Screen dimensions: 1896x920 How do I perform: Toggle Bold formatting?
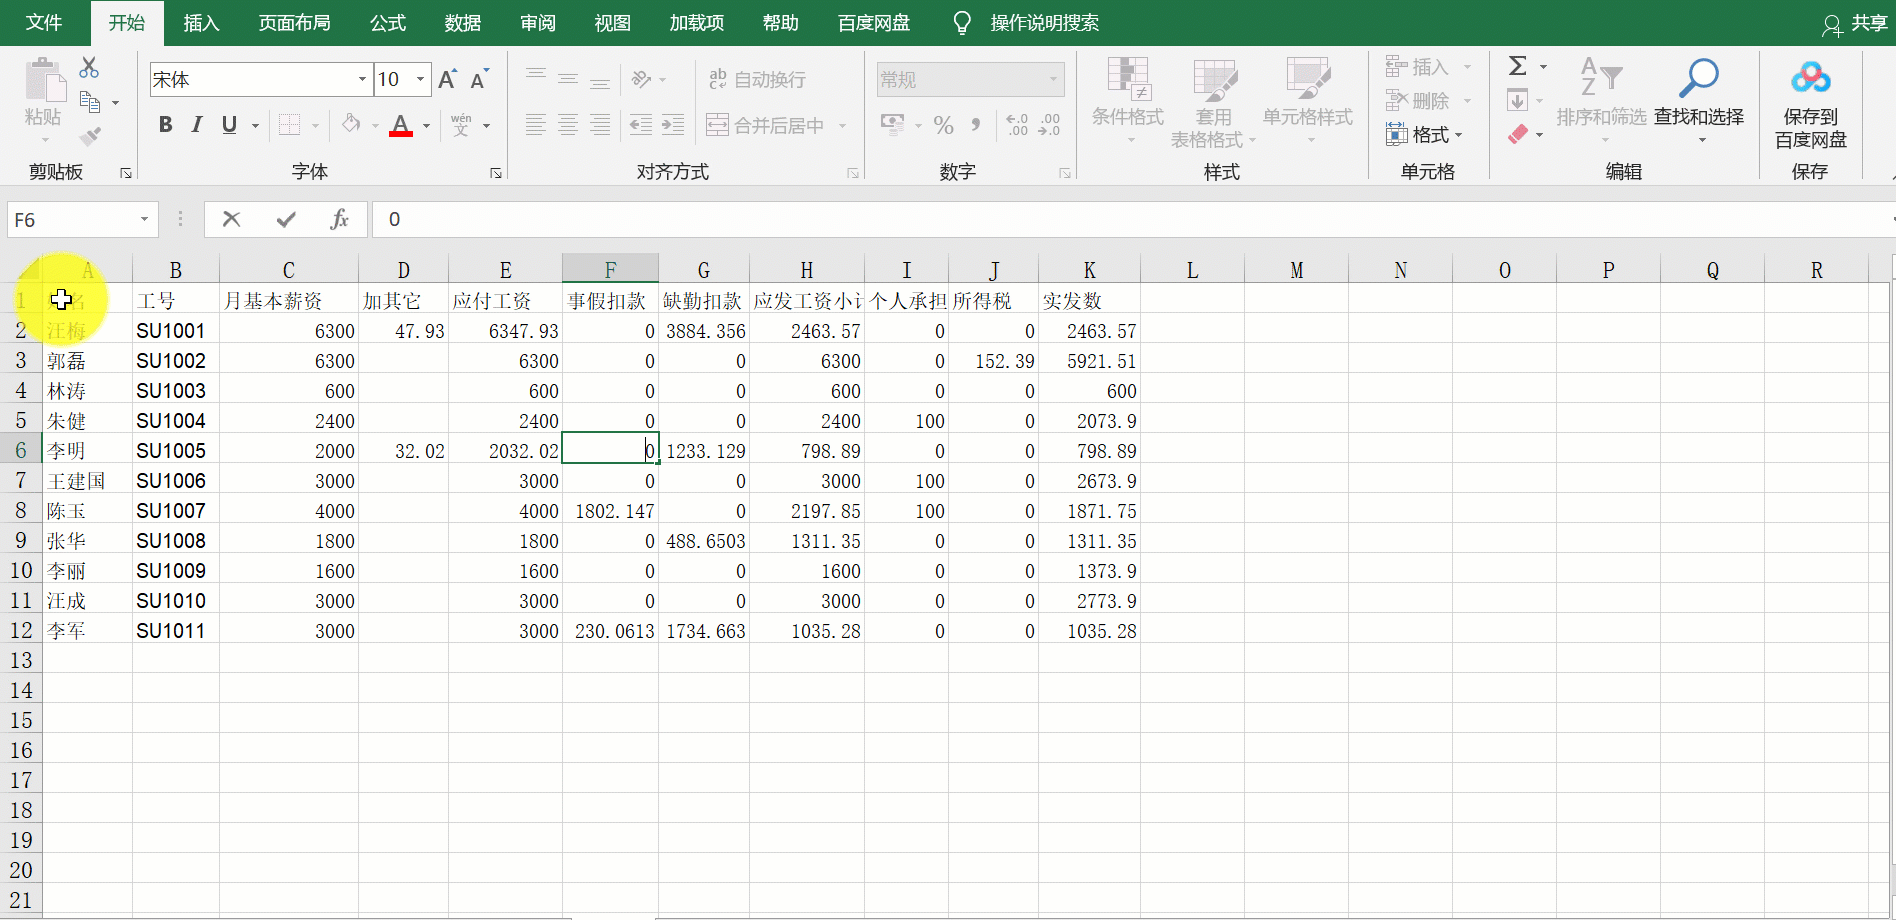(x=165, y=125)
